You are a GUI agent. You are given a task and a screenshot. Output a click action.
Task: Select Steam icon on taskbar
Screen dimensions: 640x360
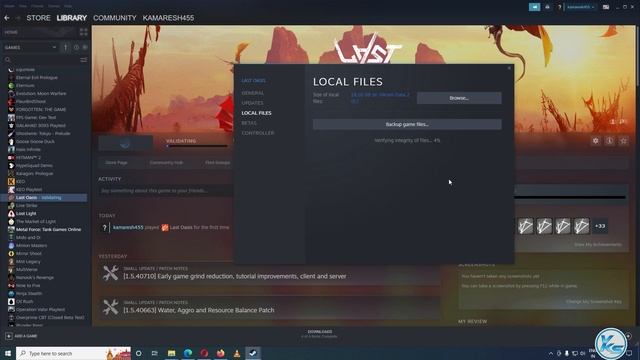[x=253, y=353]
